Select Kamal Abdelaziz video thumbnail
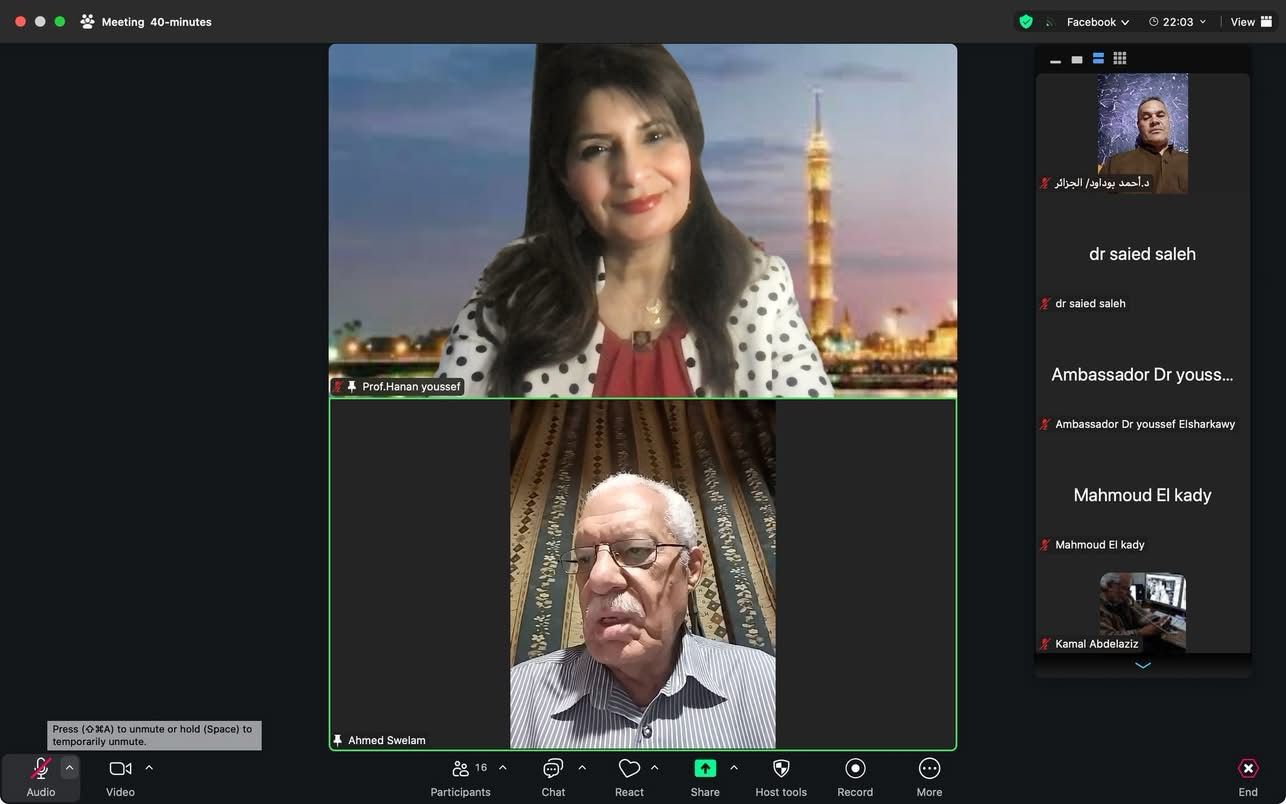Screen dimensions: 1286x804 coord(1142,611)
